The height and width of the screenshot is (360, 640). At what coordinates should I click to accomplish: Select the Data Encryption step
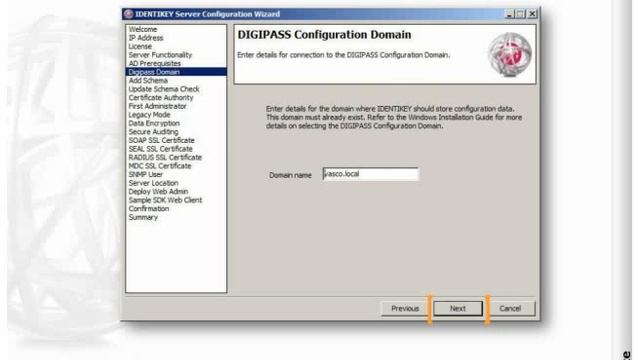click(x=154, y=123)
